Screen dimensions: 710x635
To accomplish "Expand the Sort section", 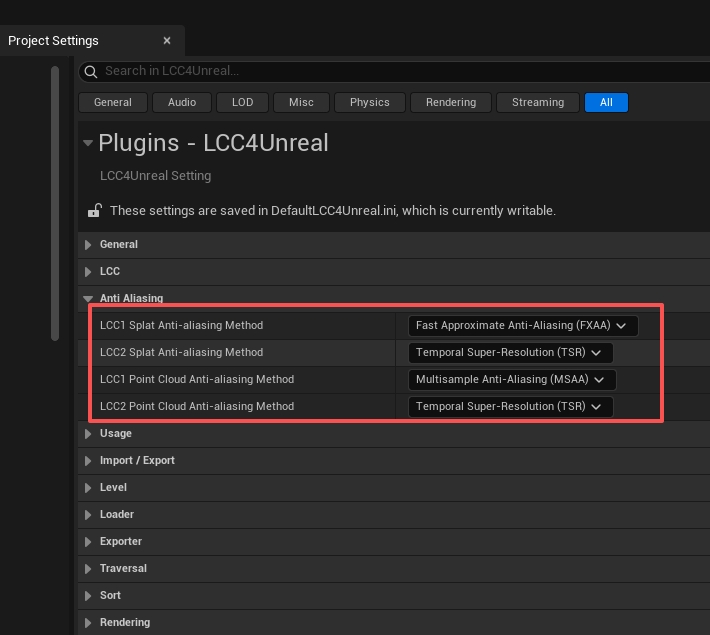I will [x=88, y=596].
